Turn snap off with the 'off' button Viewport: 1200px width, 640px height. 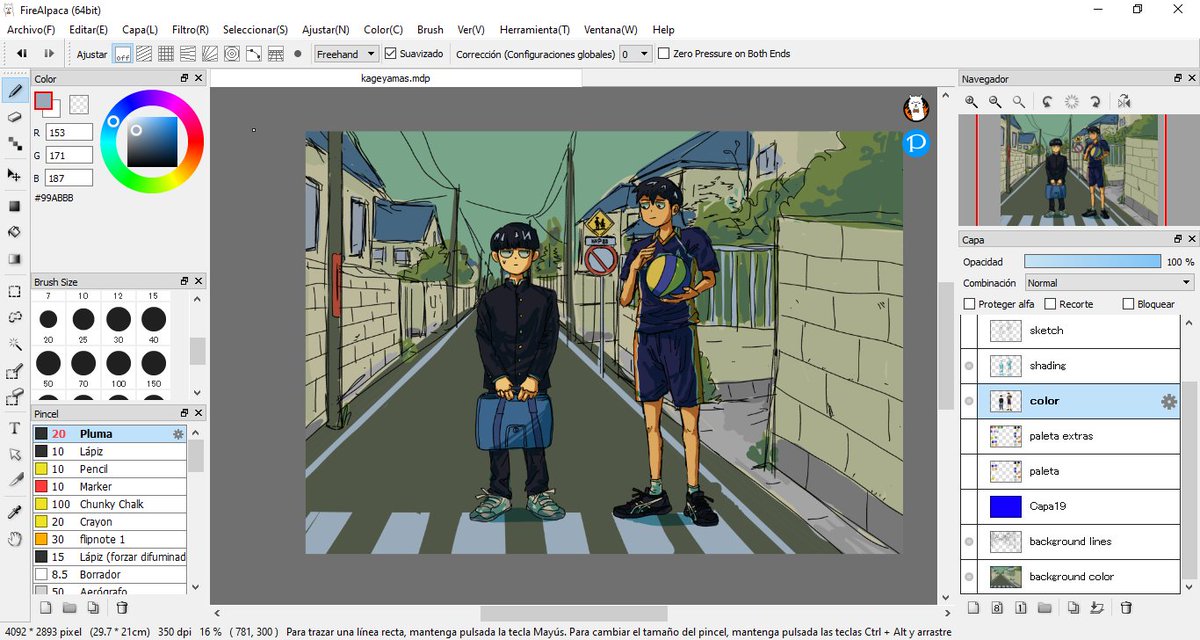(x=122, y=54)
